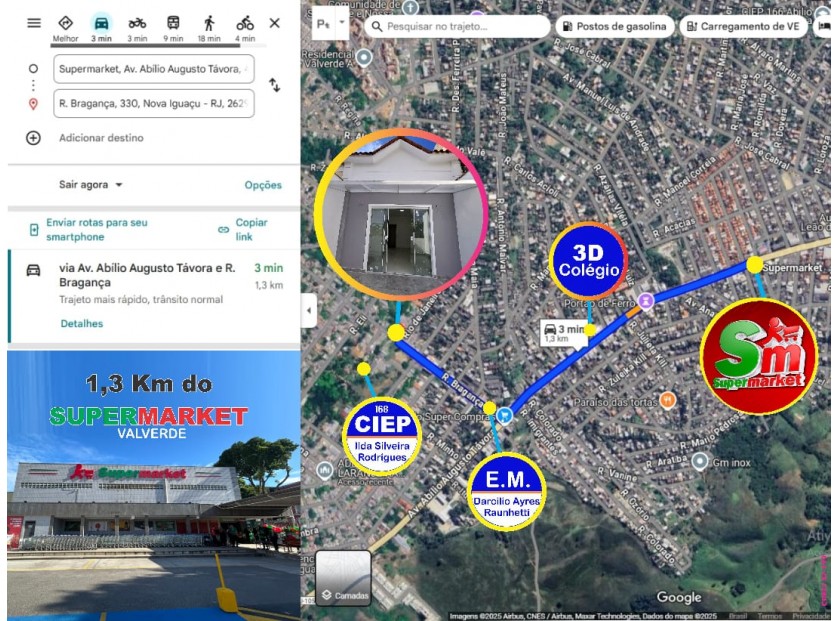Copy the route link

pos(251,229)
